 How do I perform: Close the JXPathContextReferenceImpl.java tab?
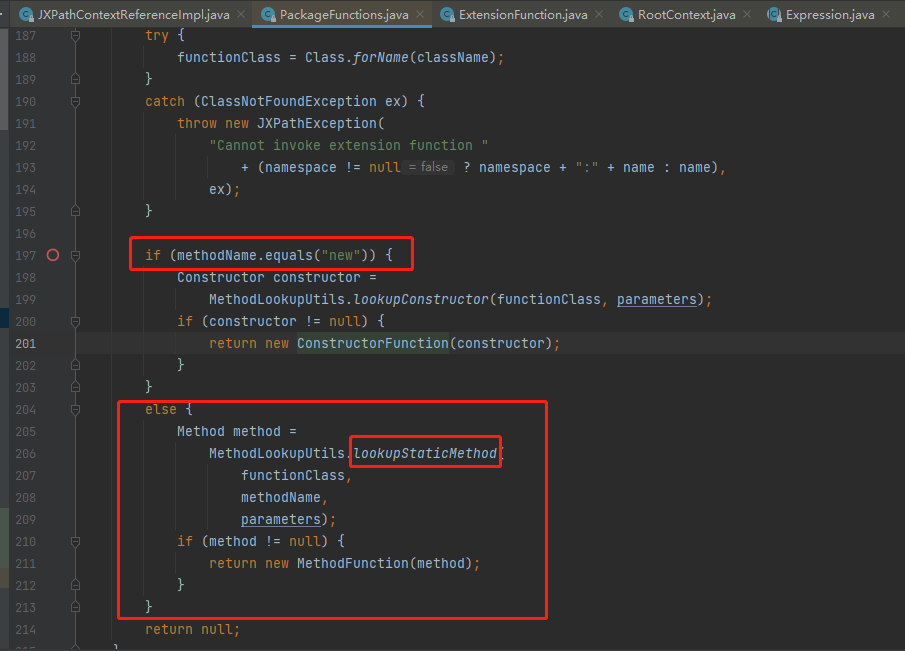tap(241, 14)
